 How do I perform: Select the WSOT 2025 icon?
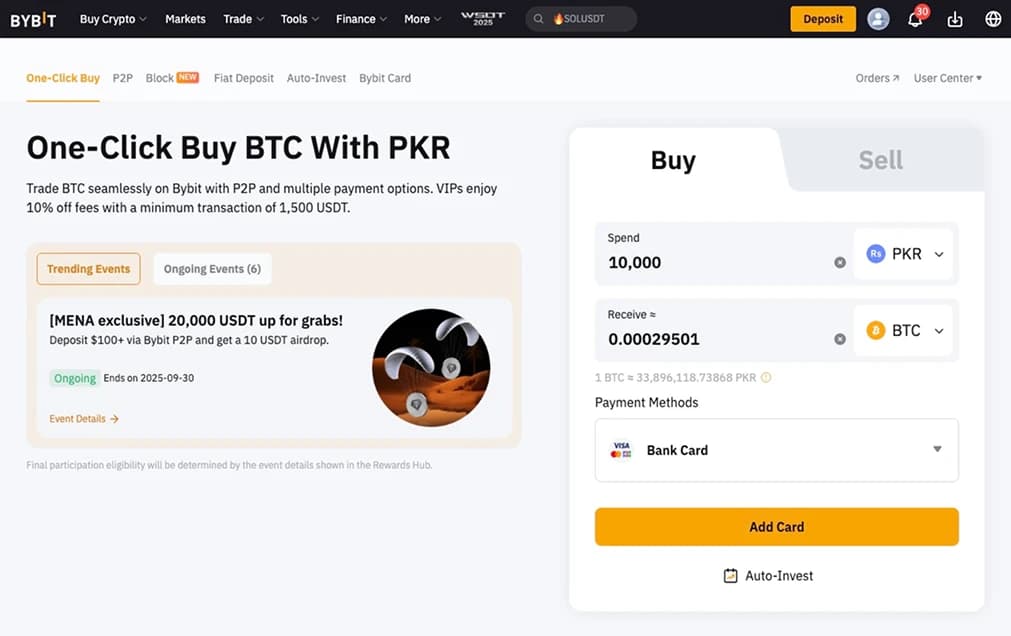tap(482, 18)
